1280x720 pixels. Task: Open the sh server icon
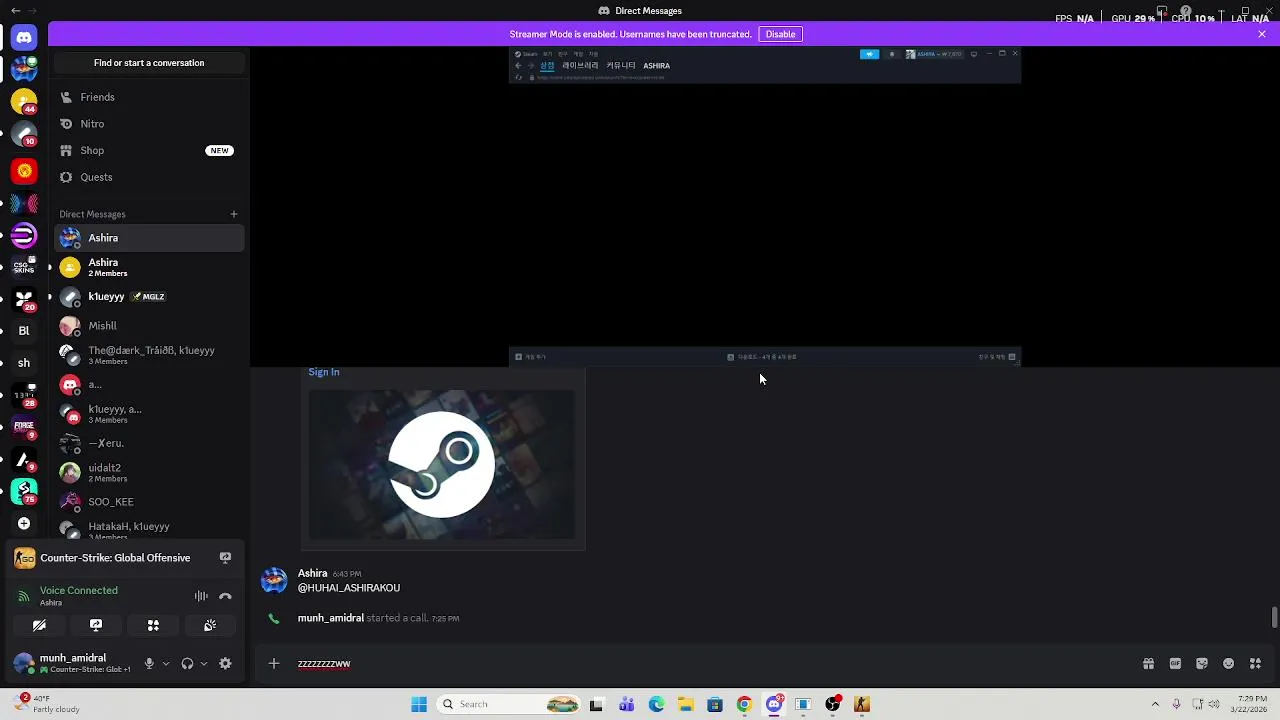point(24,363)
